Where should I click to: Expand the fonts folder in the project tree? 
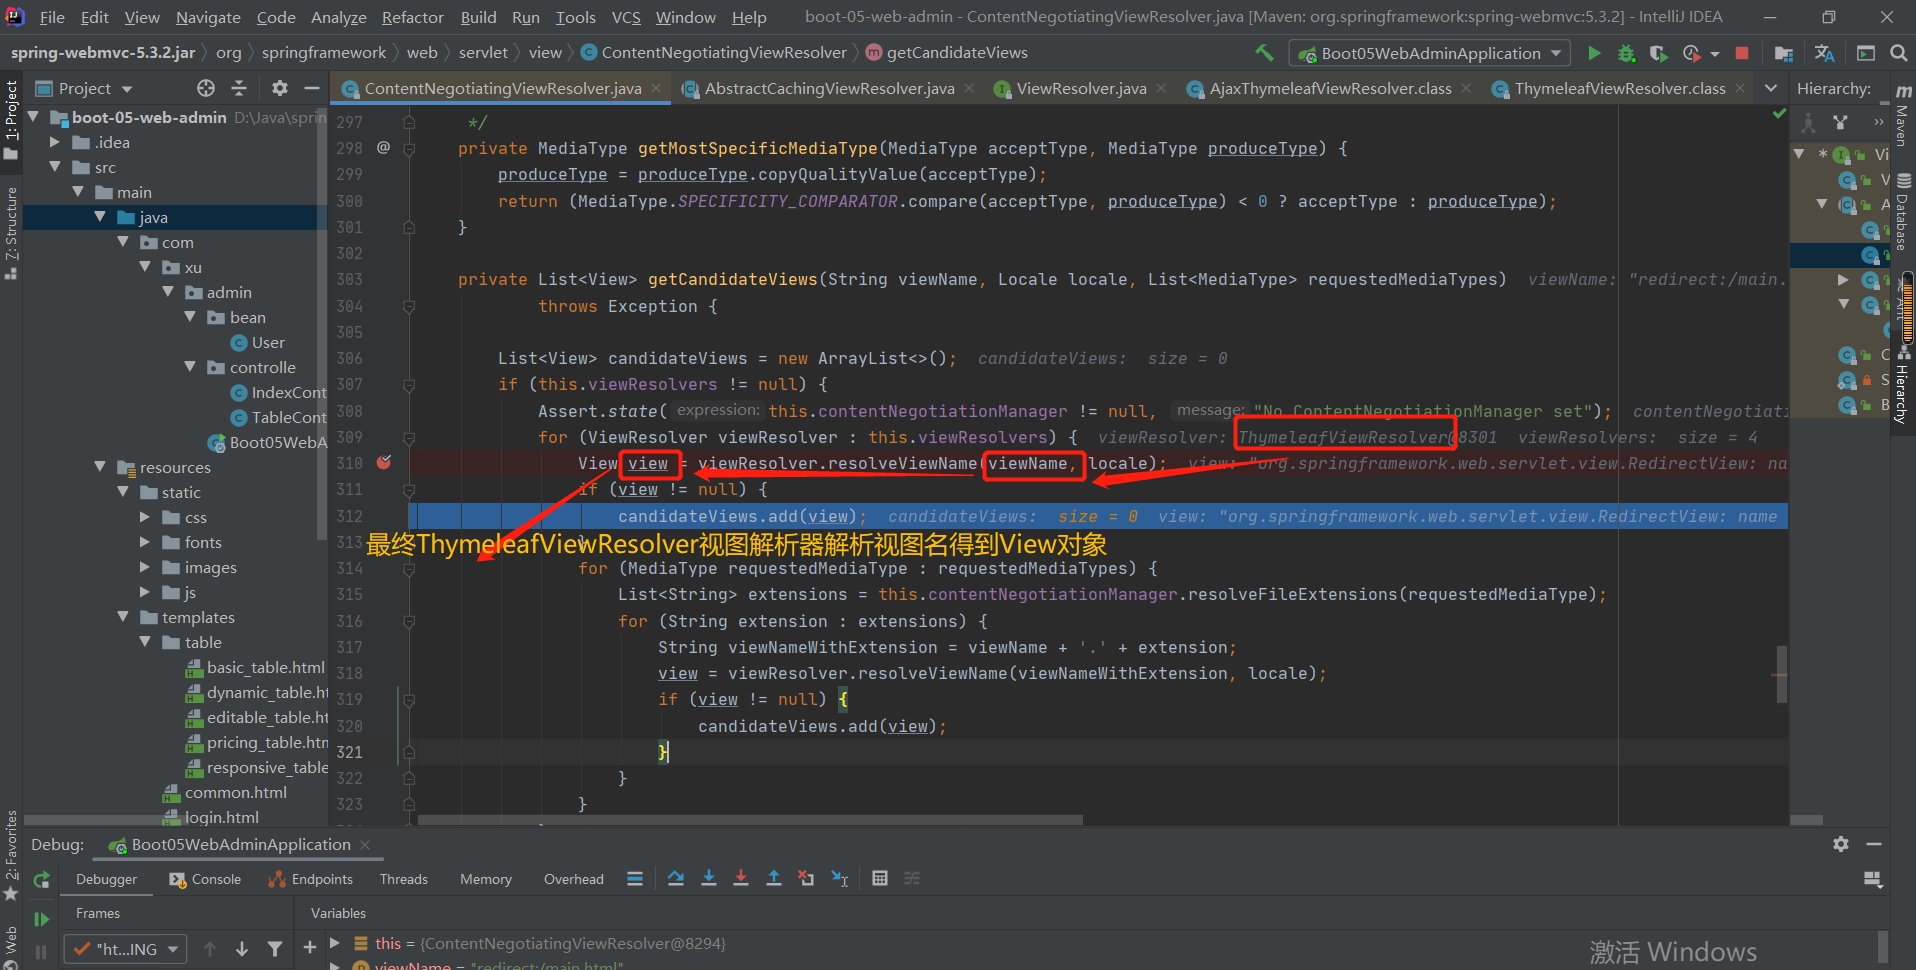pyautogui.click(x=146, y=542)
